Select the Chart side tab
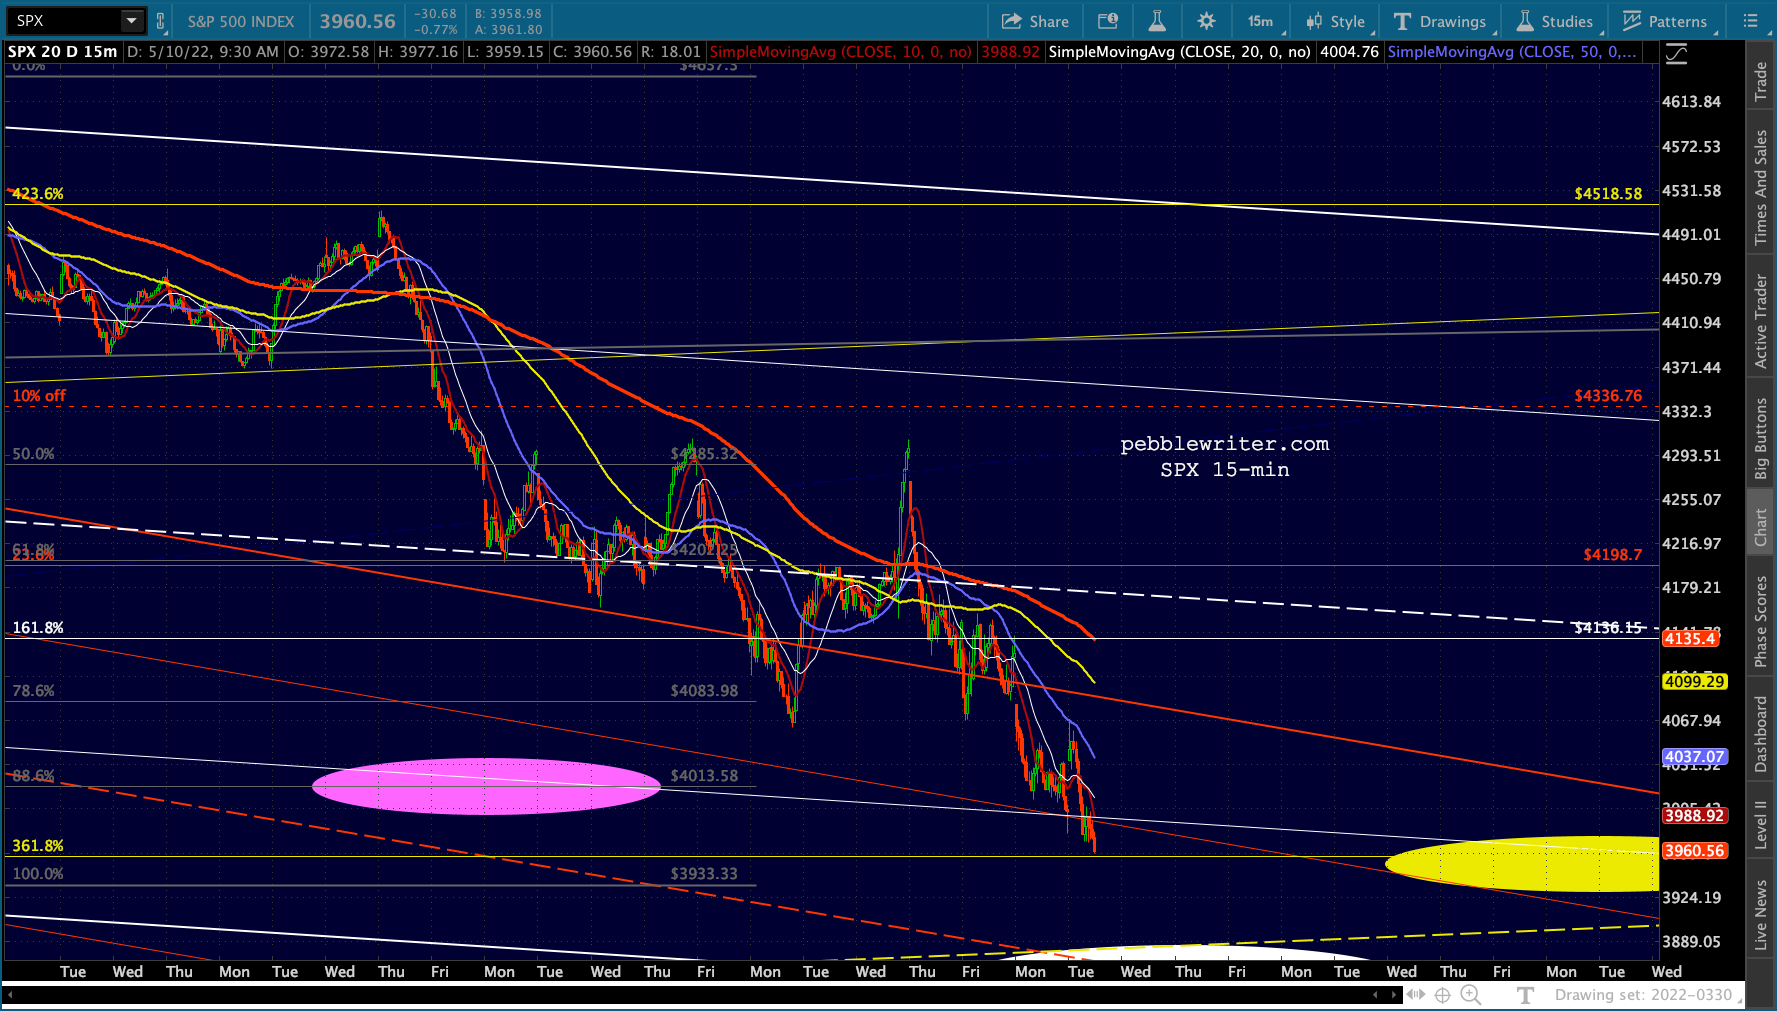Image resolution: width=1777 pixels, height=1011 pixels. 1761,527
